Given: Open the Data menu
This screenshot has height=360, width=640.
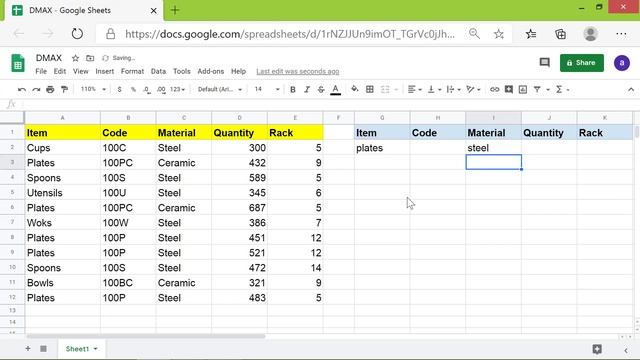Looking at the screenshot, I should (x=158, y=71).
